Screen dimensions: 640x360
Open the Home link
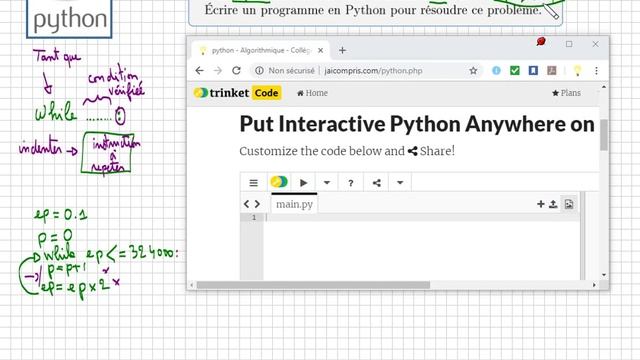[x=312, y=93]
